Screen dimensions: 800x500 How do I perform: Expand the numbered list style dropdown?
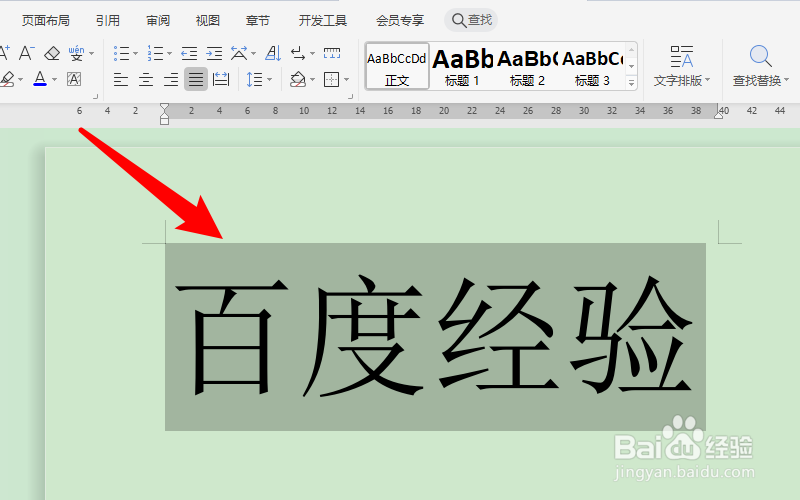(x=169, y=53)
